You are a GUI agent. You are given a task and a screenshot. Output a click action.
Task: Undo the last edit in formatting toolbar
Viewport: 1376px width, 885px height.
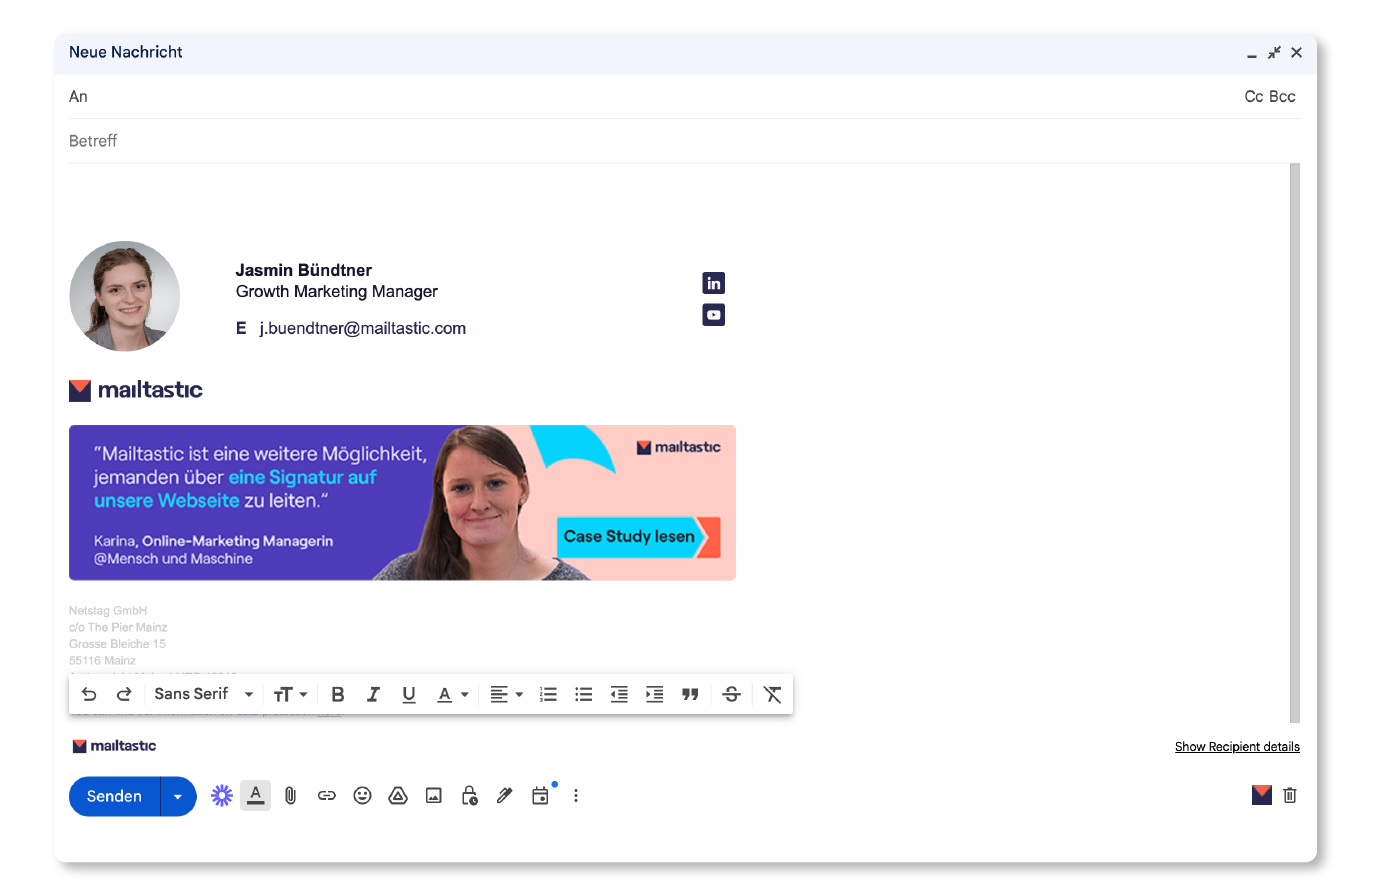(x=89, y=694)
